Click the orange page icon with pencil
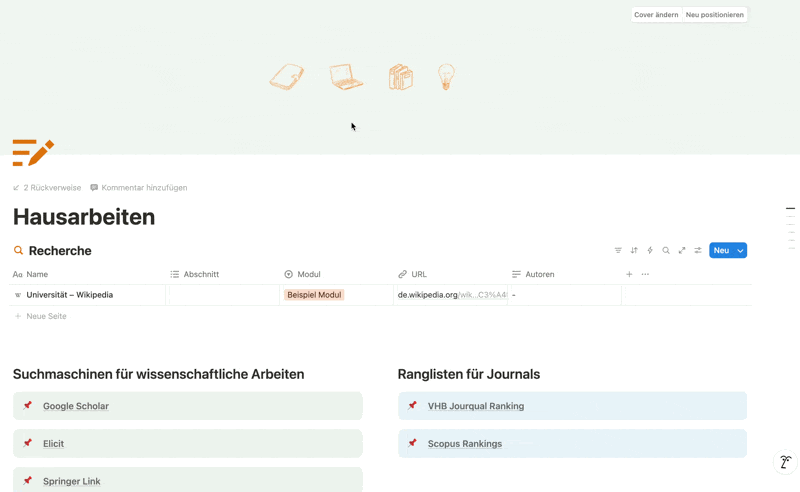Image resolution: width=800 pixels, height=492 pixels. pyautogui.click(x=33, y=152)
